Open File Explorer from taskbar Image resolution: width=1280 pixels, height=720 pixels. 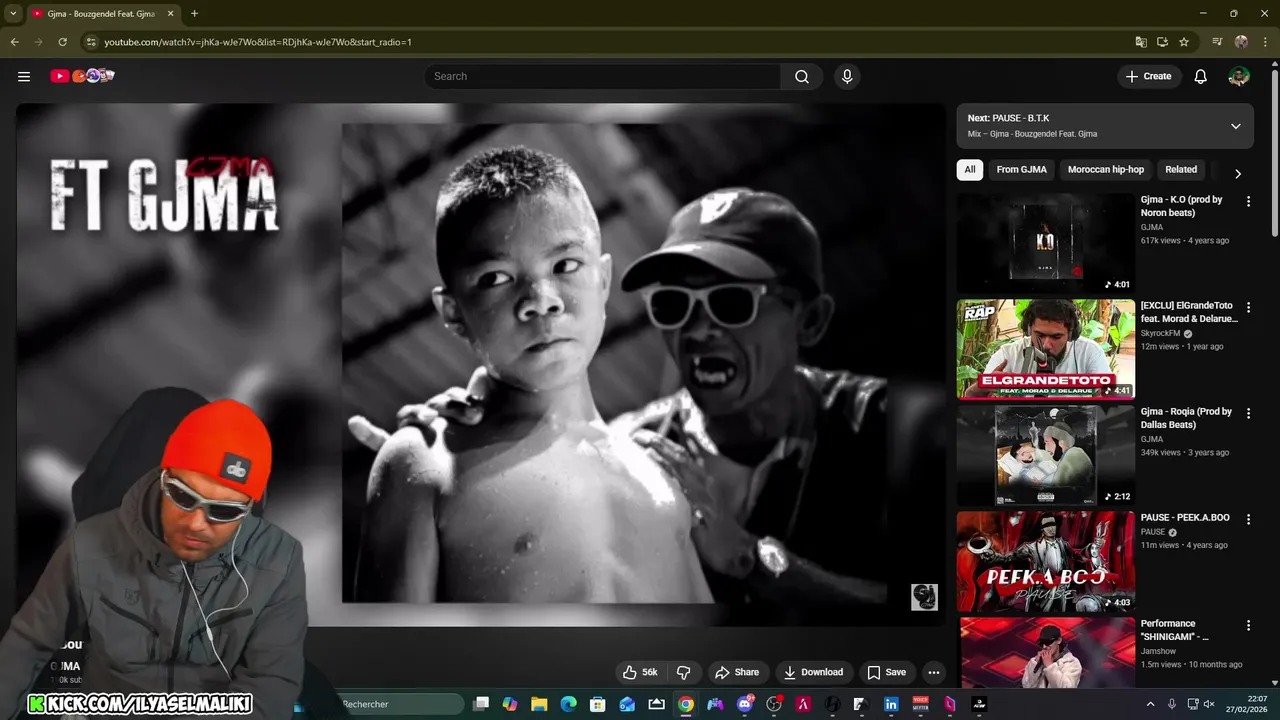539,704
